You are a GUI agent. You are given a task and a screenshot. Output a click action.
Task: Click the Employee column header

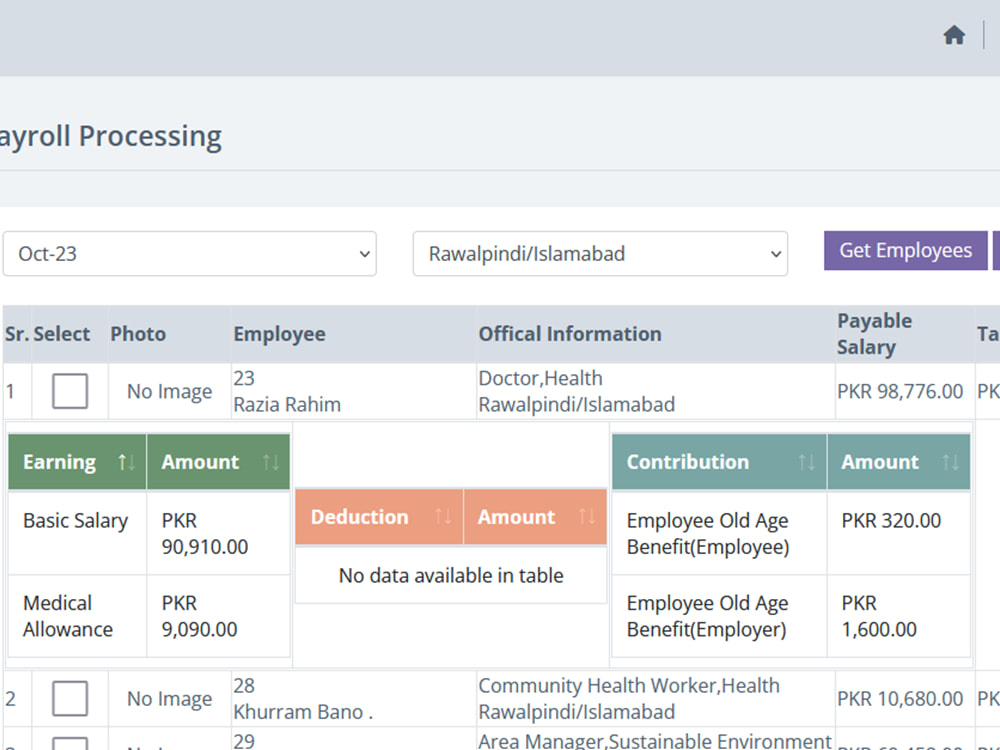click(279, 334)
